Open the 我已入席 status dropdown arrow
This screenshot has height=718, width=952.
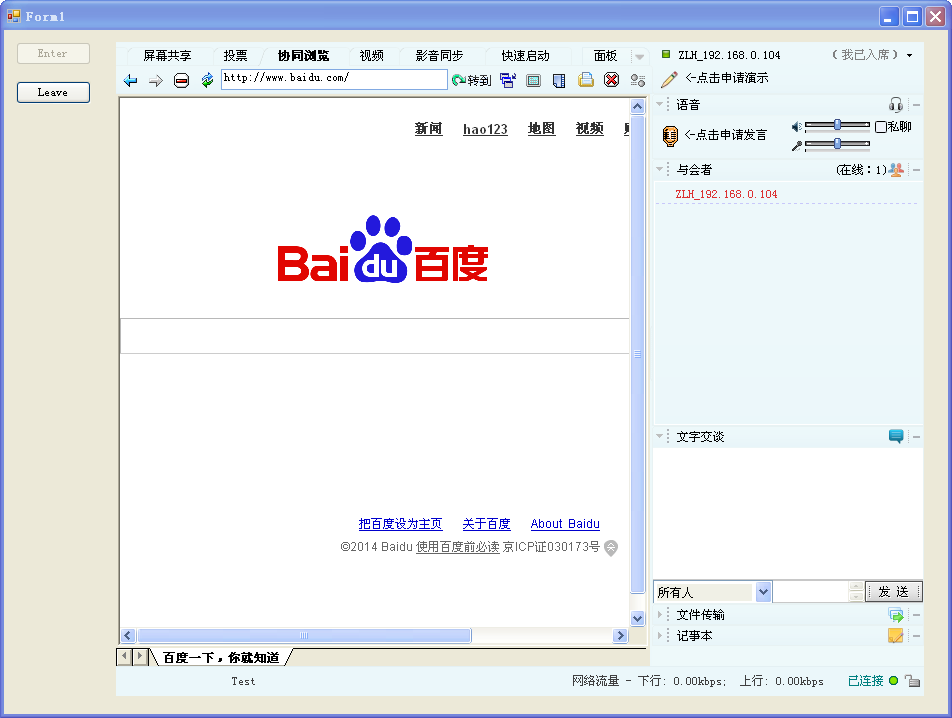point(910,56)
